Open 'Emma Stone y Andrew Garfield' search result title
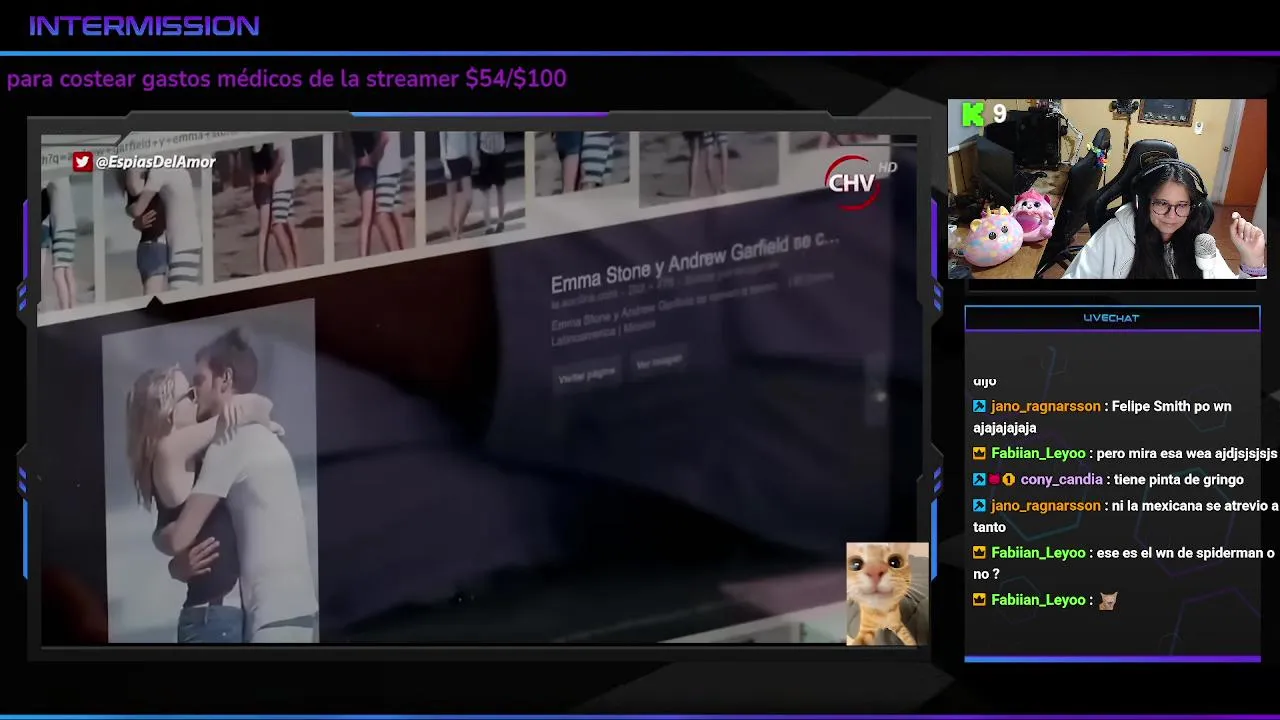Screen dimensions: 1280x720 click(x=695, y=263)
